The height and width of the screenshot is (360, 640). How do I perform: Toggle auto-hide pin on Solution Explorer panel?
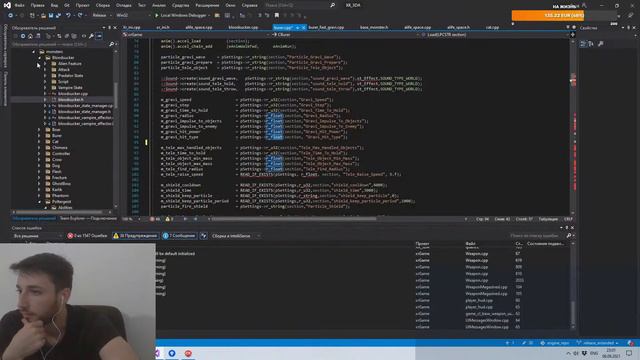click(x=109, y=28)
